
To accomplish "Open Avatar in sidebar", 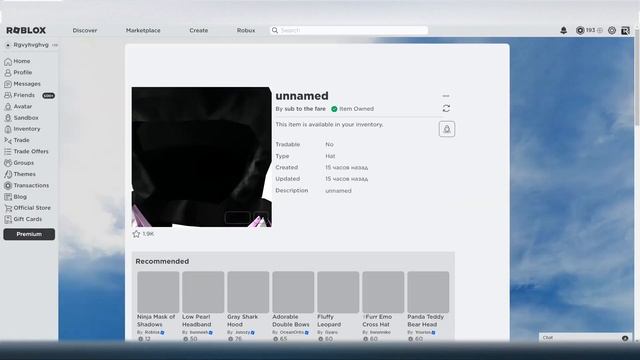I will click(18, 107).
